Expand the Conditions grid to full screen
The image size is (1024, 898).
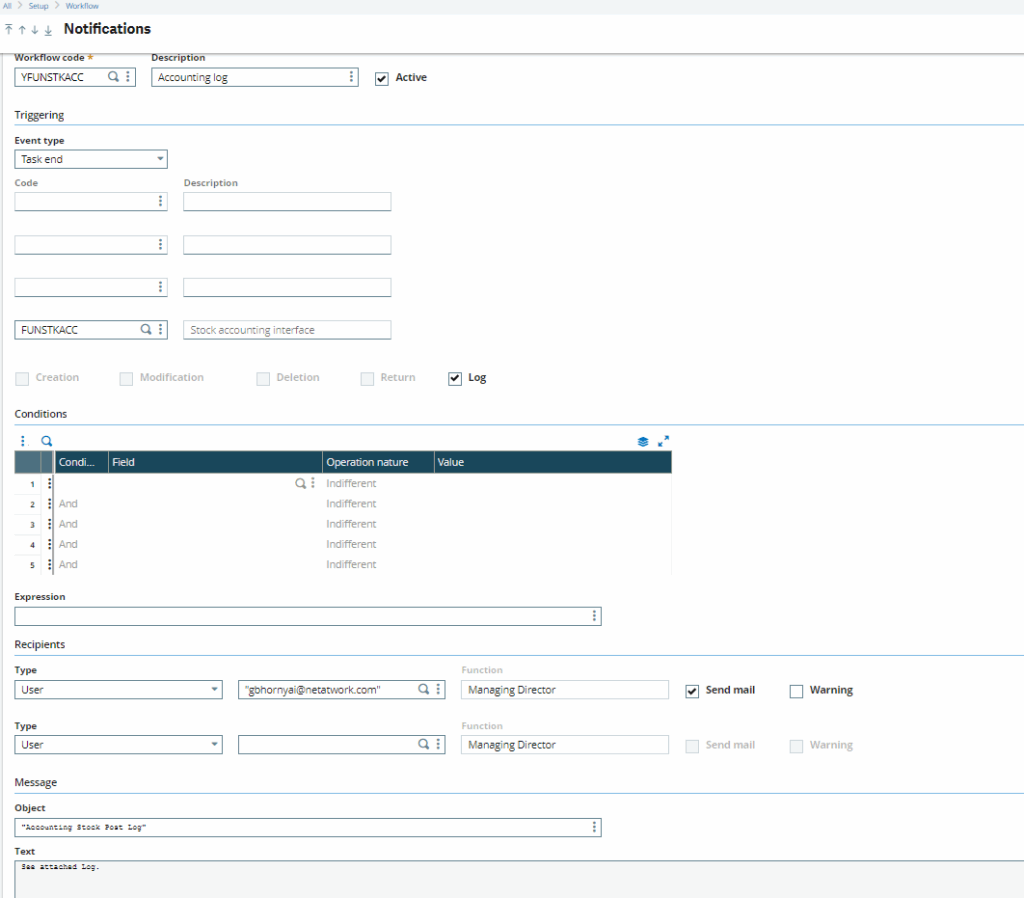point(664,440)
